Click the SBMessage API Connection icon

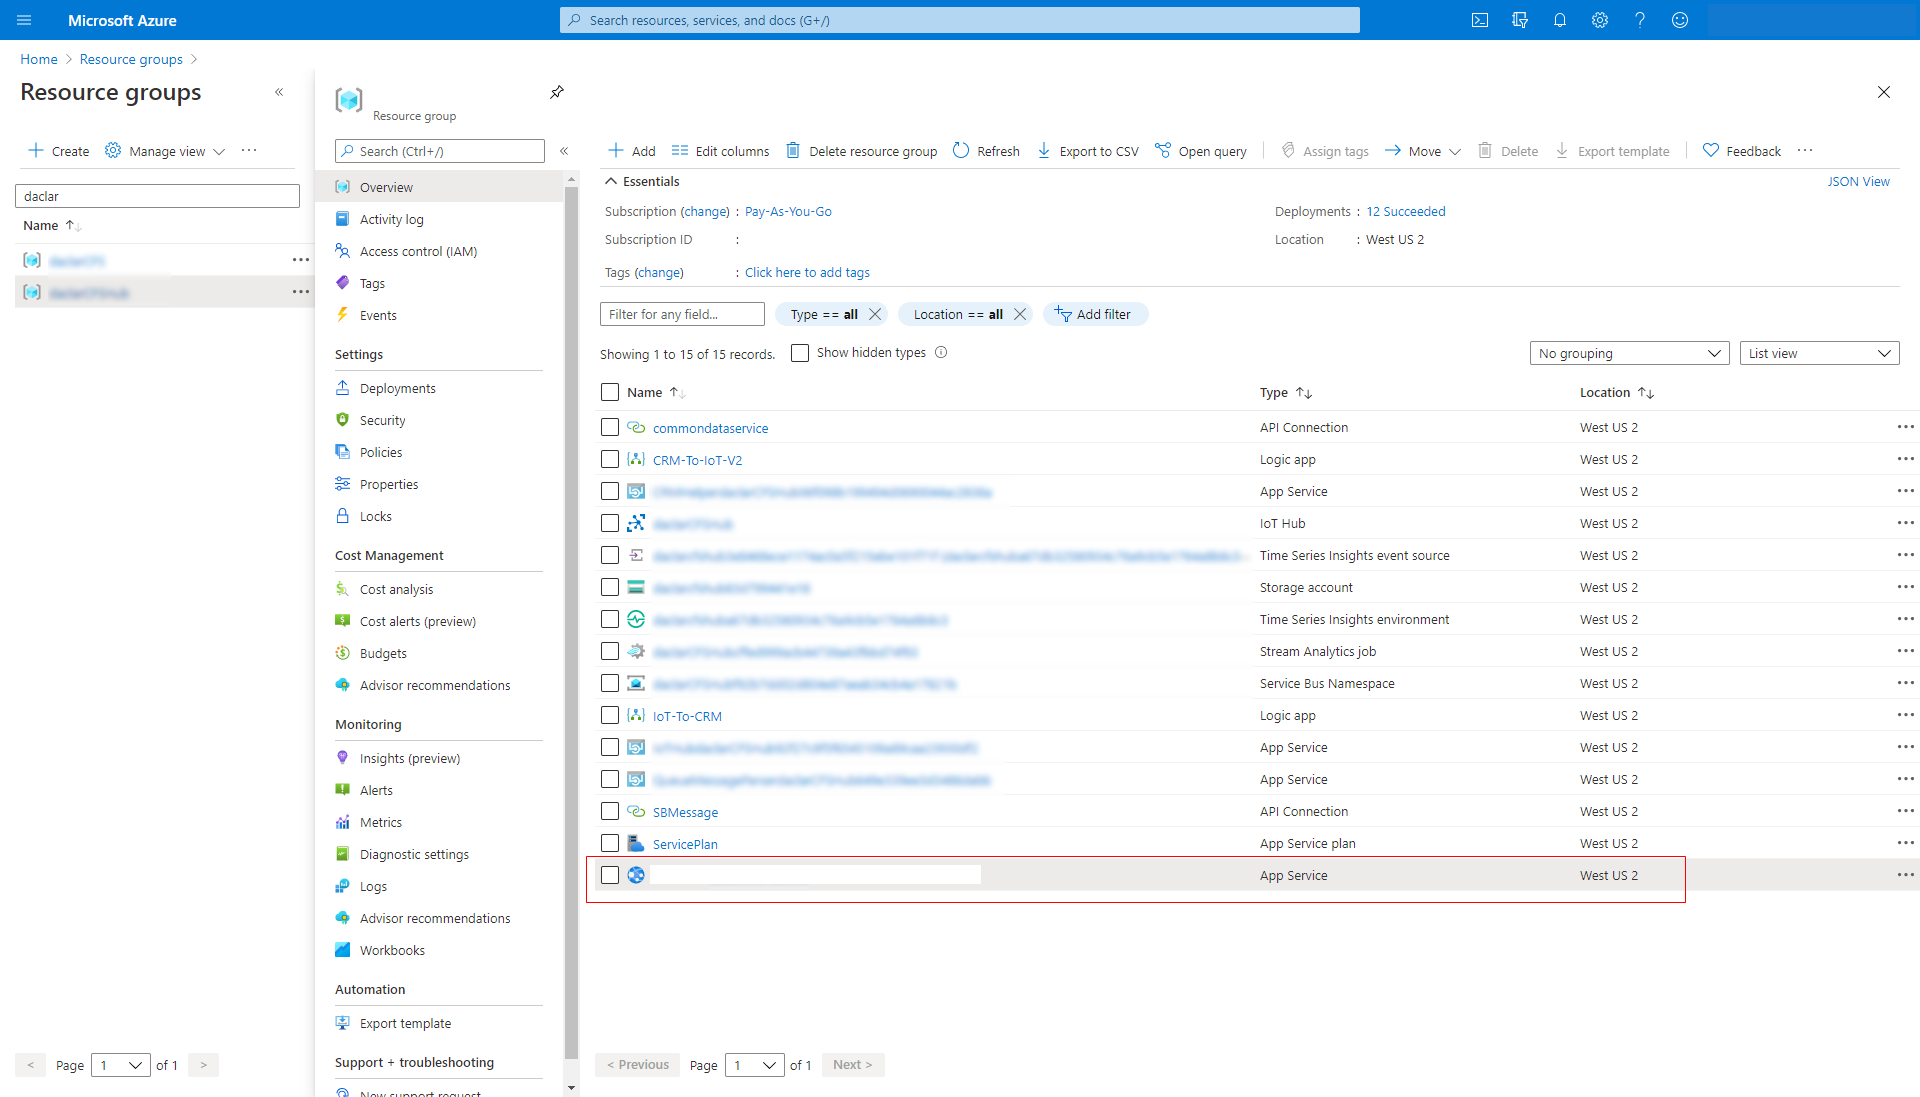click(637, 811)
